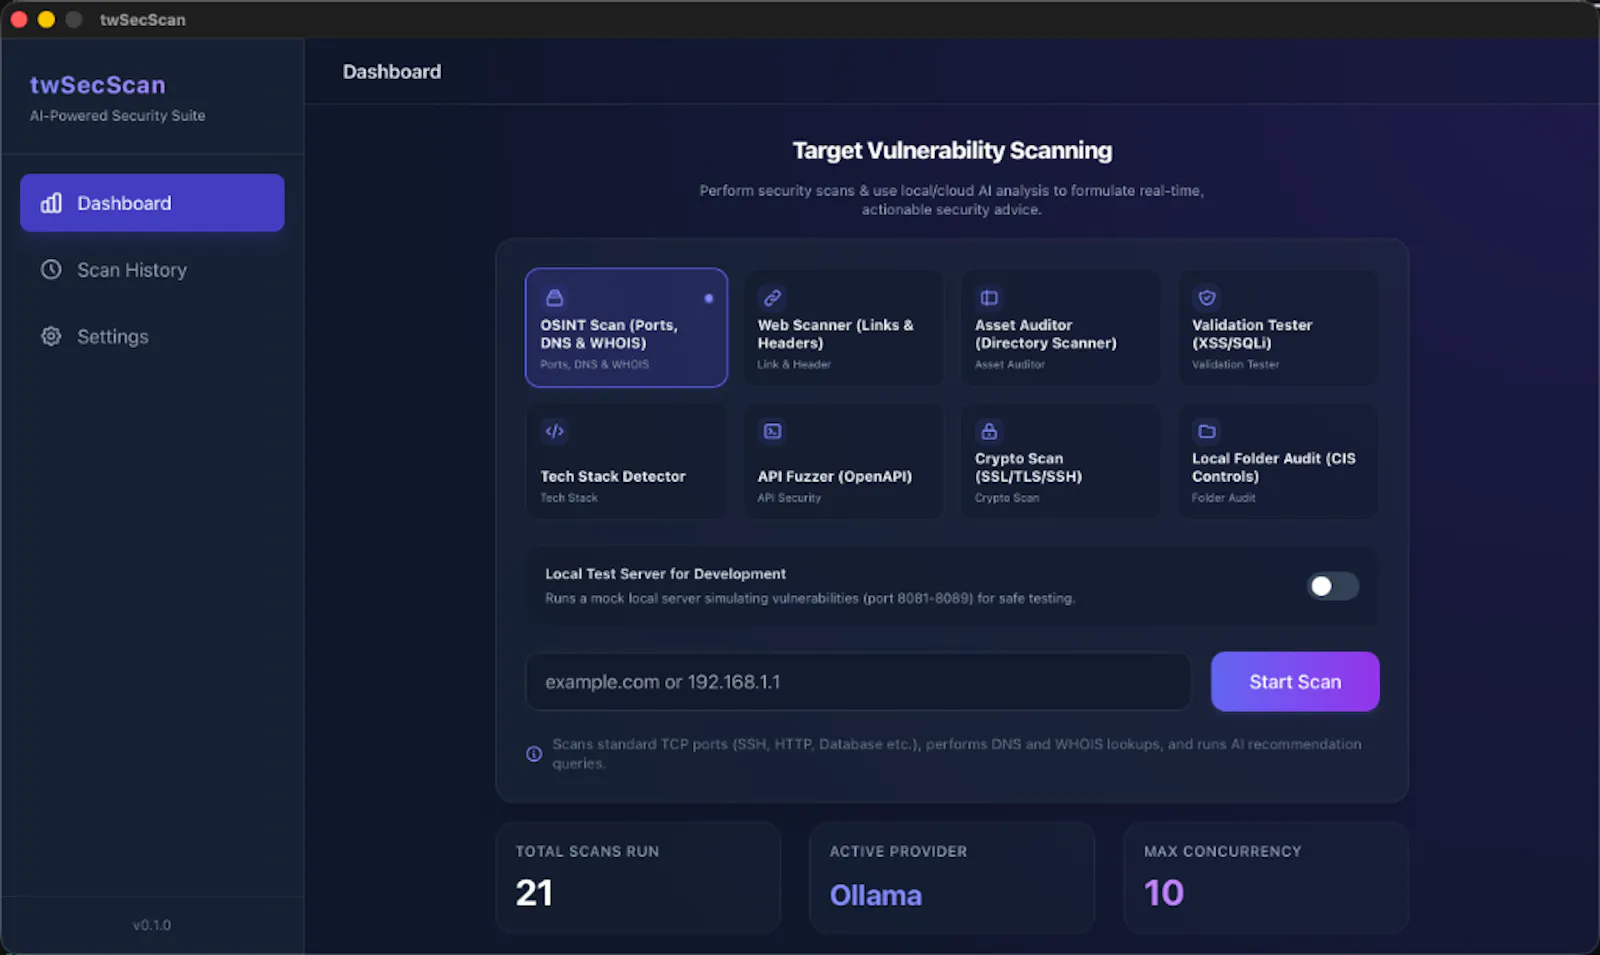Select Crypto Scan (SSL/TLS/SSH) card
This screenshot has width=1600, height=955.
1060,461
